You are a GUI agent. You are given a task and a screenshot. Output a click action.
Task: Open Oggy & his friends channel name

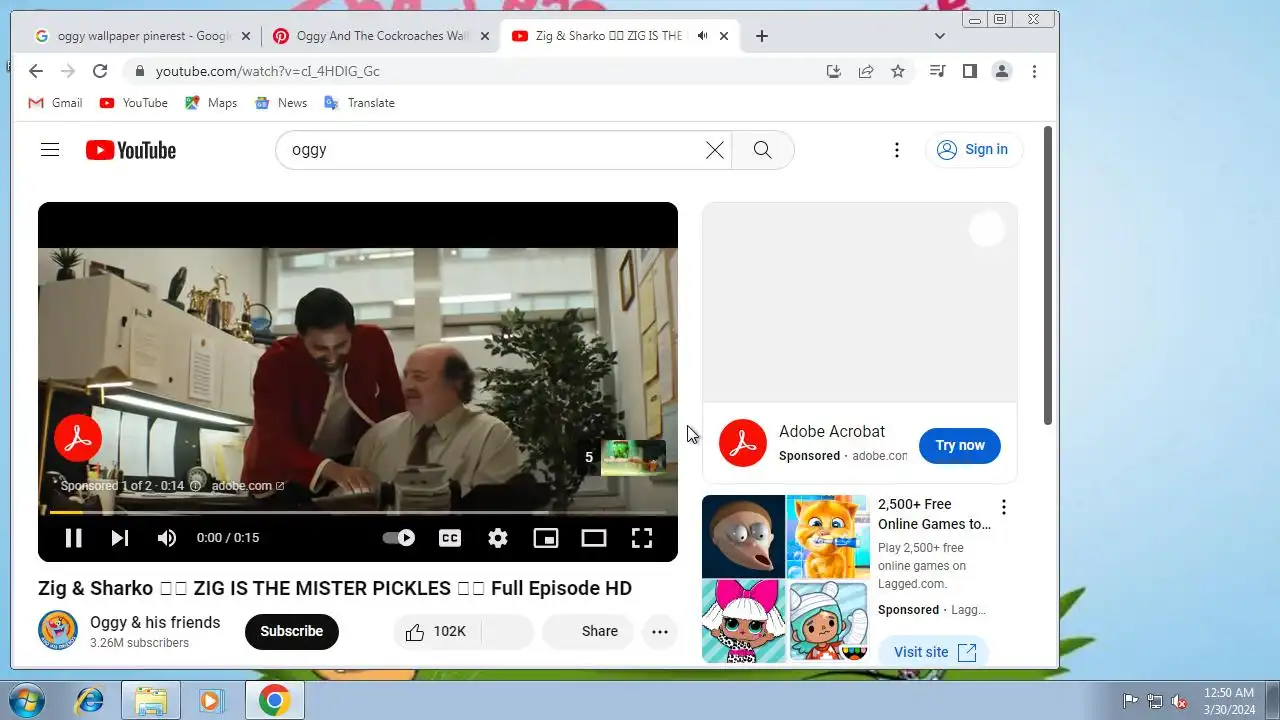(155, 622)
